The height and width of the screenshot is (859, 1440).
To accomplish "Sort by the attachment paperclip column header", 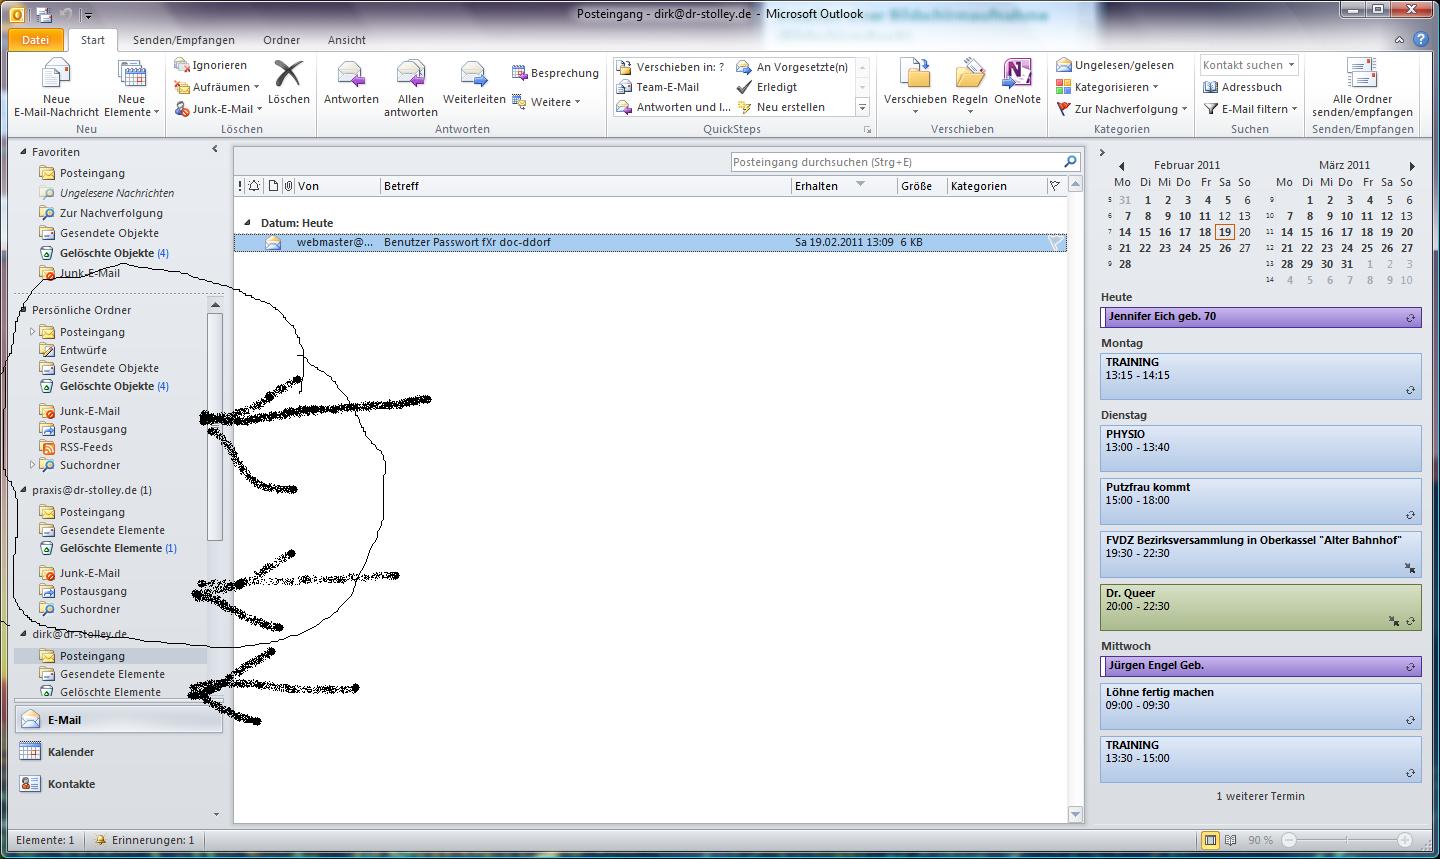I will [288, 186].
